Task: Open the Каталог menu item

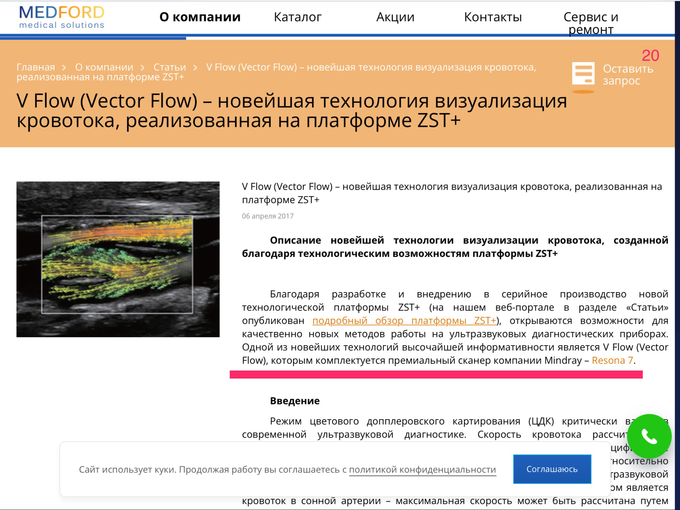Action: [298, 17]
